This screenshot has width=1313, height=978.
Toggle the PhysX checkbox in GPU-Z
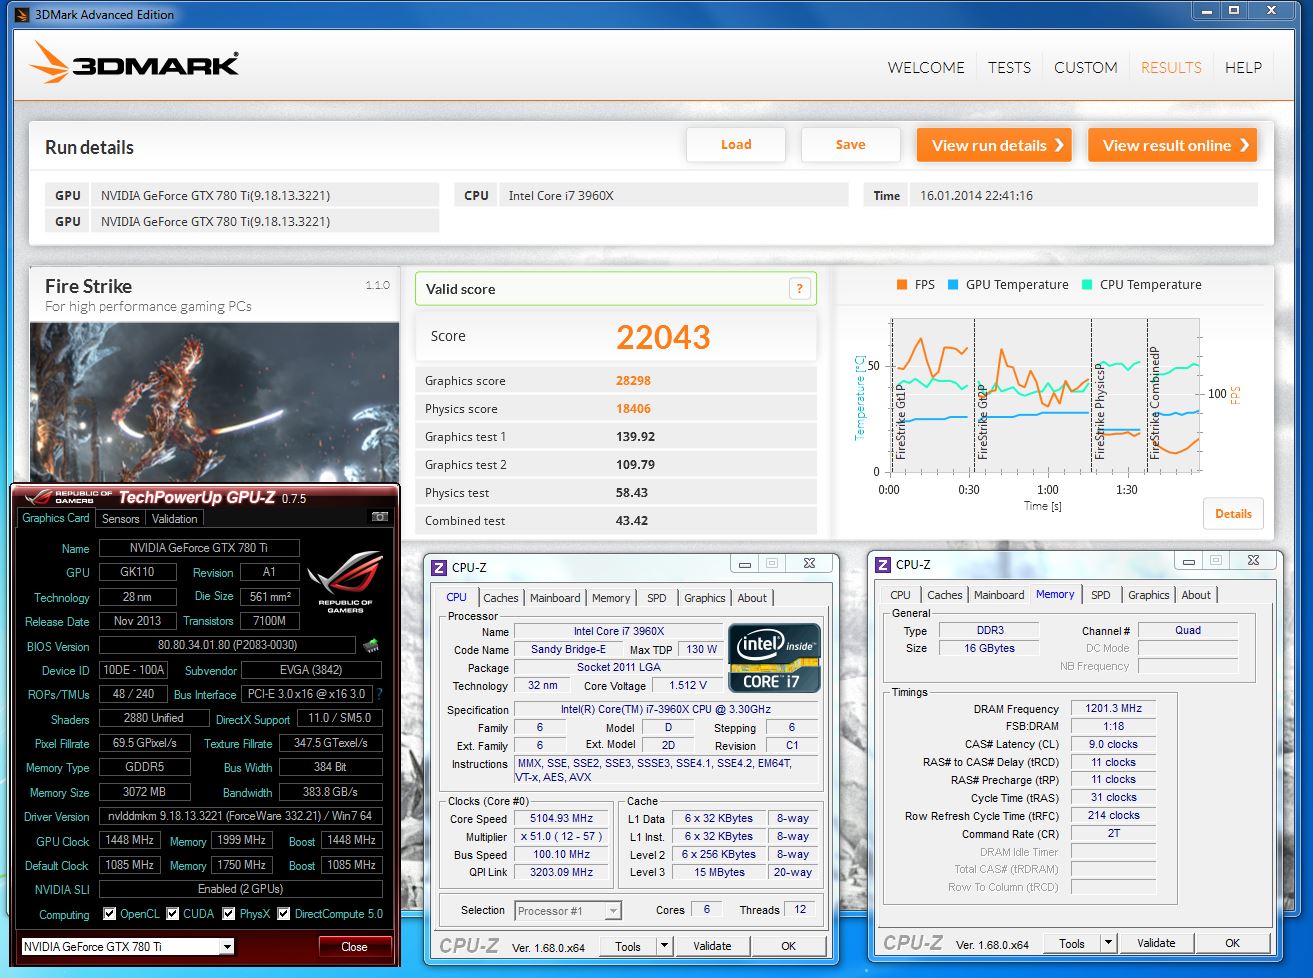[x=229, y=914]
